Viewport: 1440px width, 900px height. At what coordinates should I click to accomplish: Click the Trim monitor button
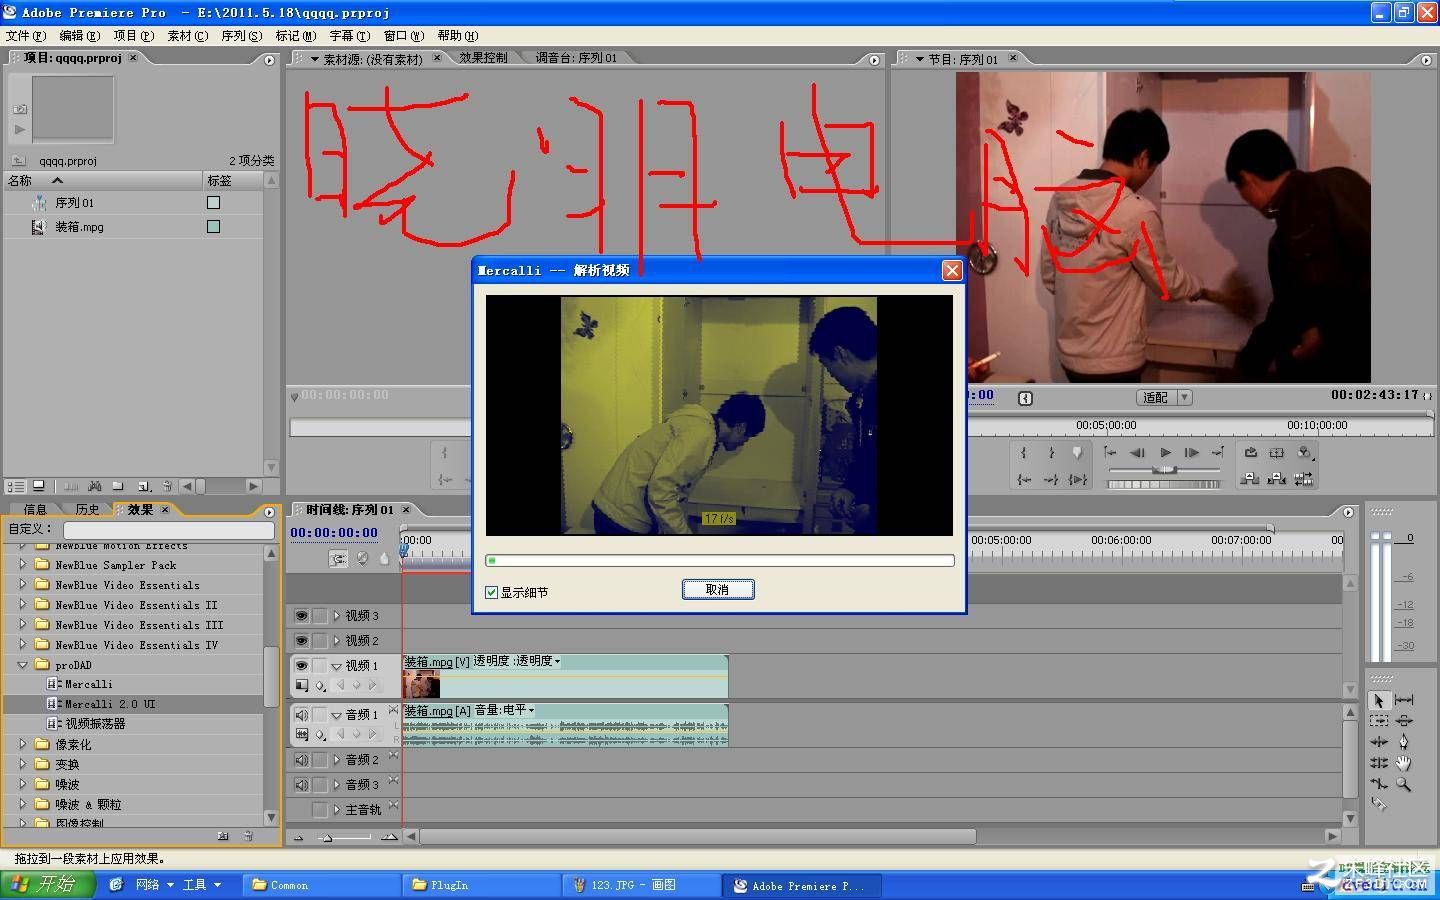pyautogui.click(x=1304, y=479)
